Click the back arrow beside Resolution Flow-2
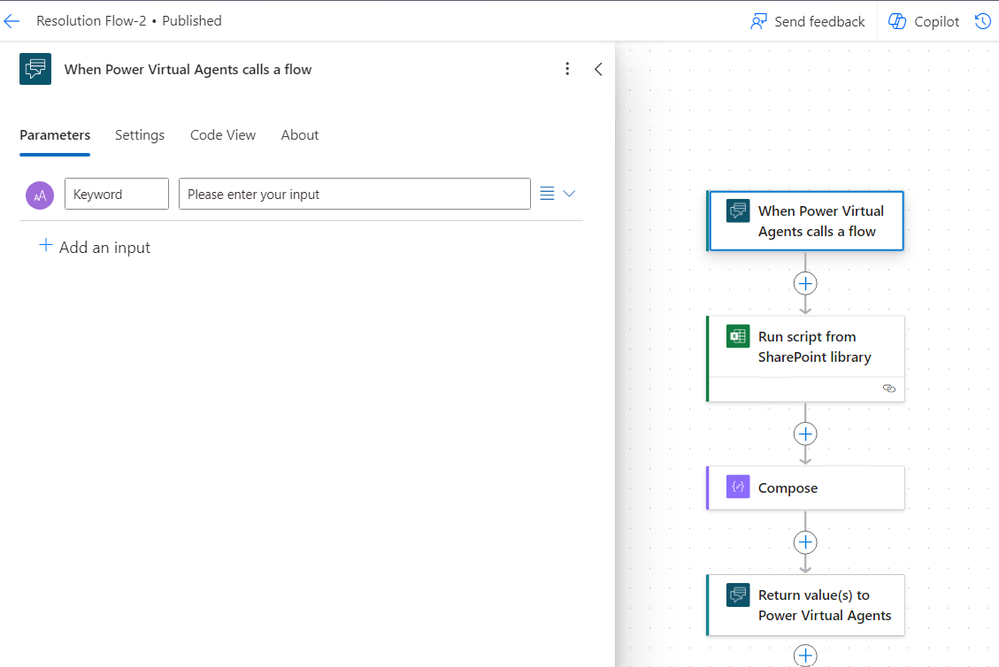 (x=12, y=21)
